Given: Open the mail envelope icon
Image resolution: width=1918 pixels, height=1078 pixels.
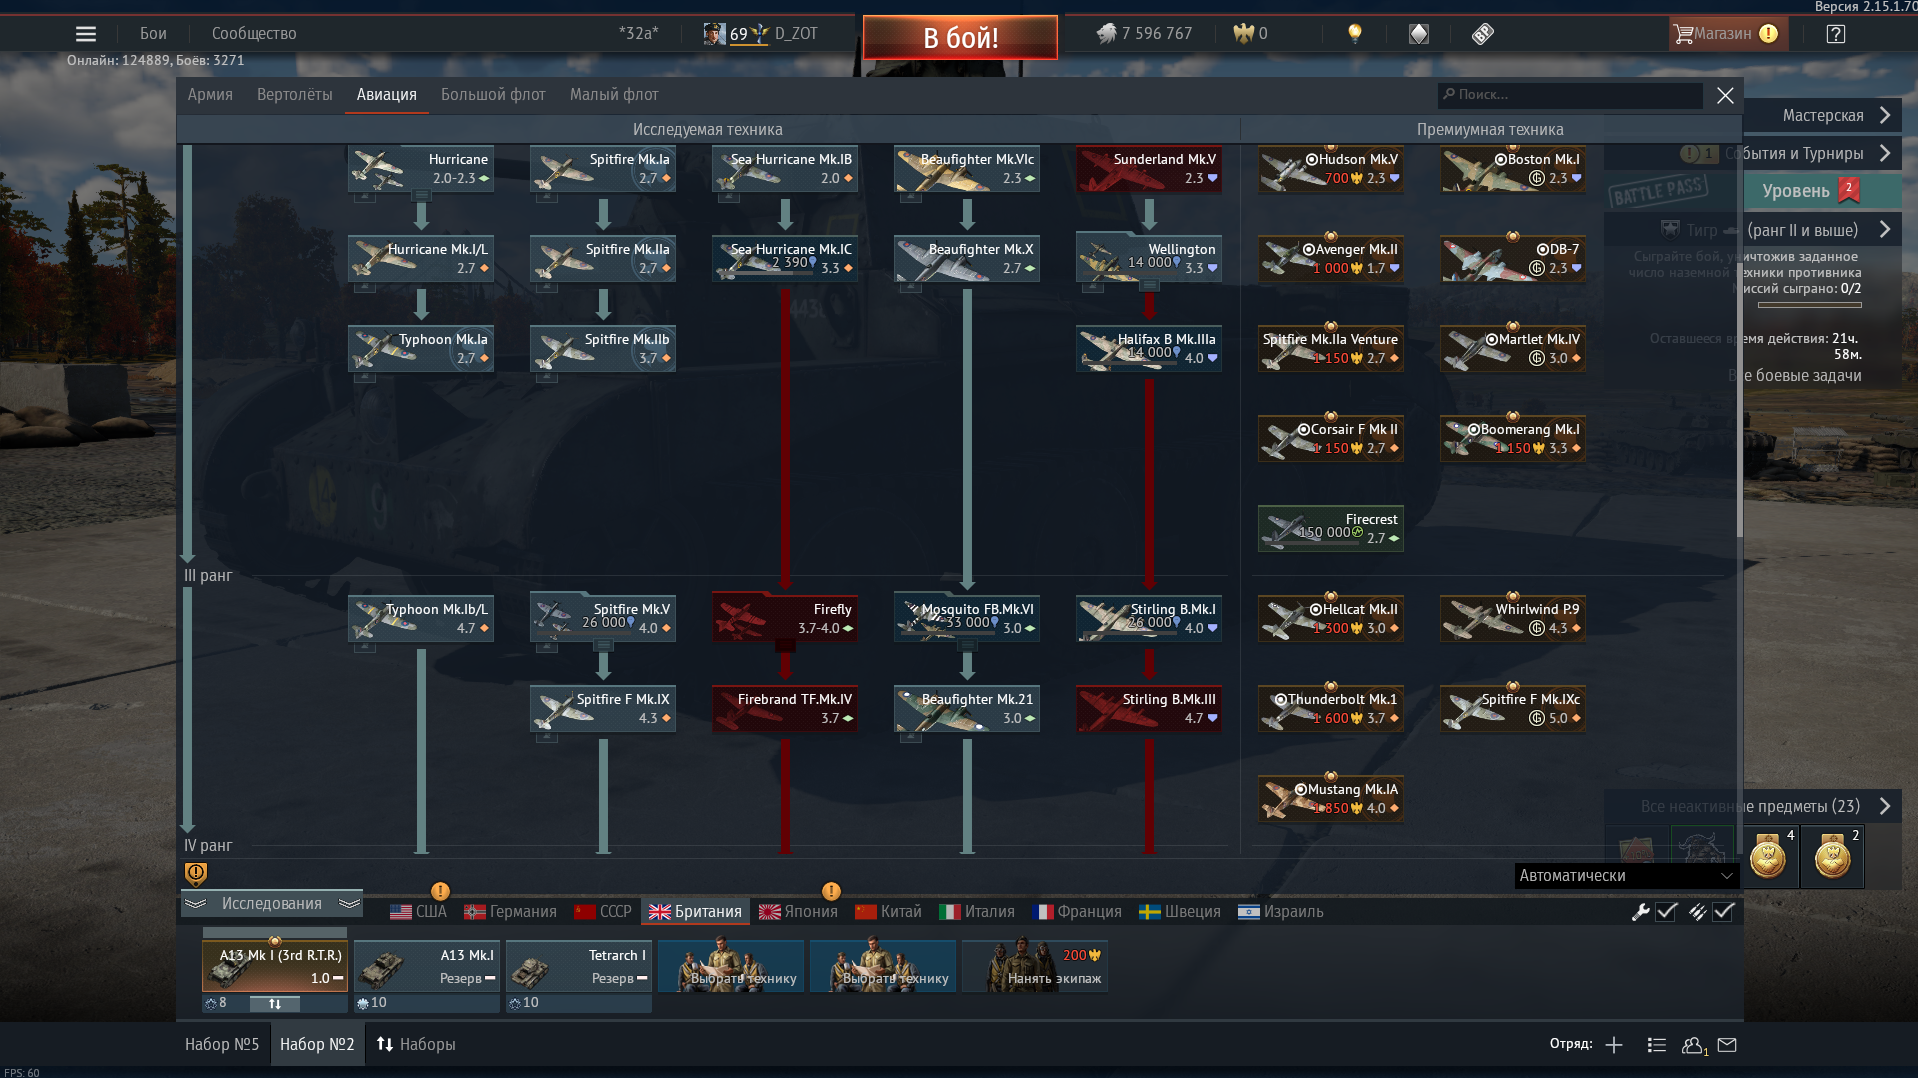Looking at the screenshot, I should pyautogui.click(x=1727, y=1045).
